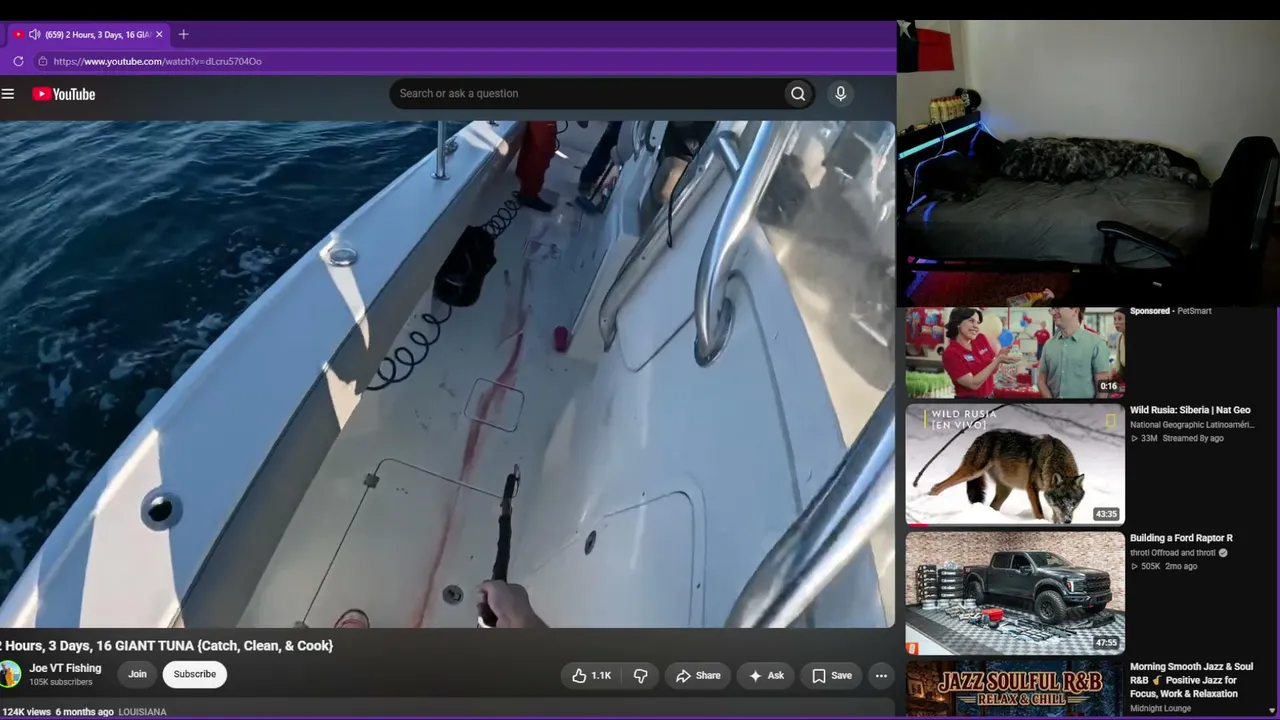
Task: Visit the Midnight Lounge channel
Action: pos(1161,709)
